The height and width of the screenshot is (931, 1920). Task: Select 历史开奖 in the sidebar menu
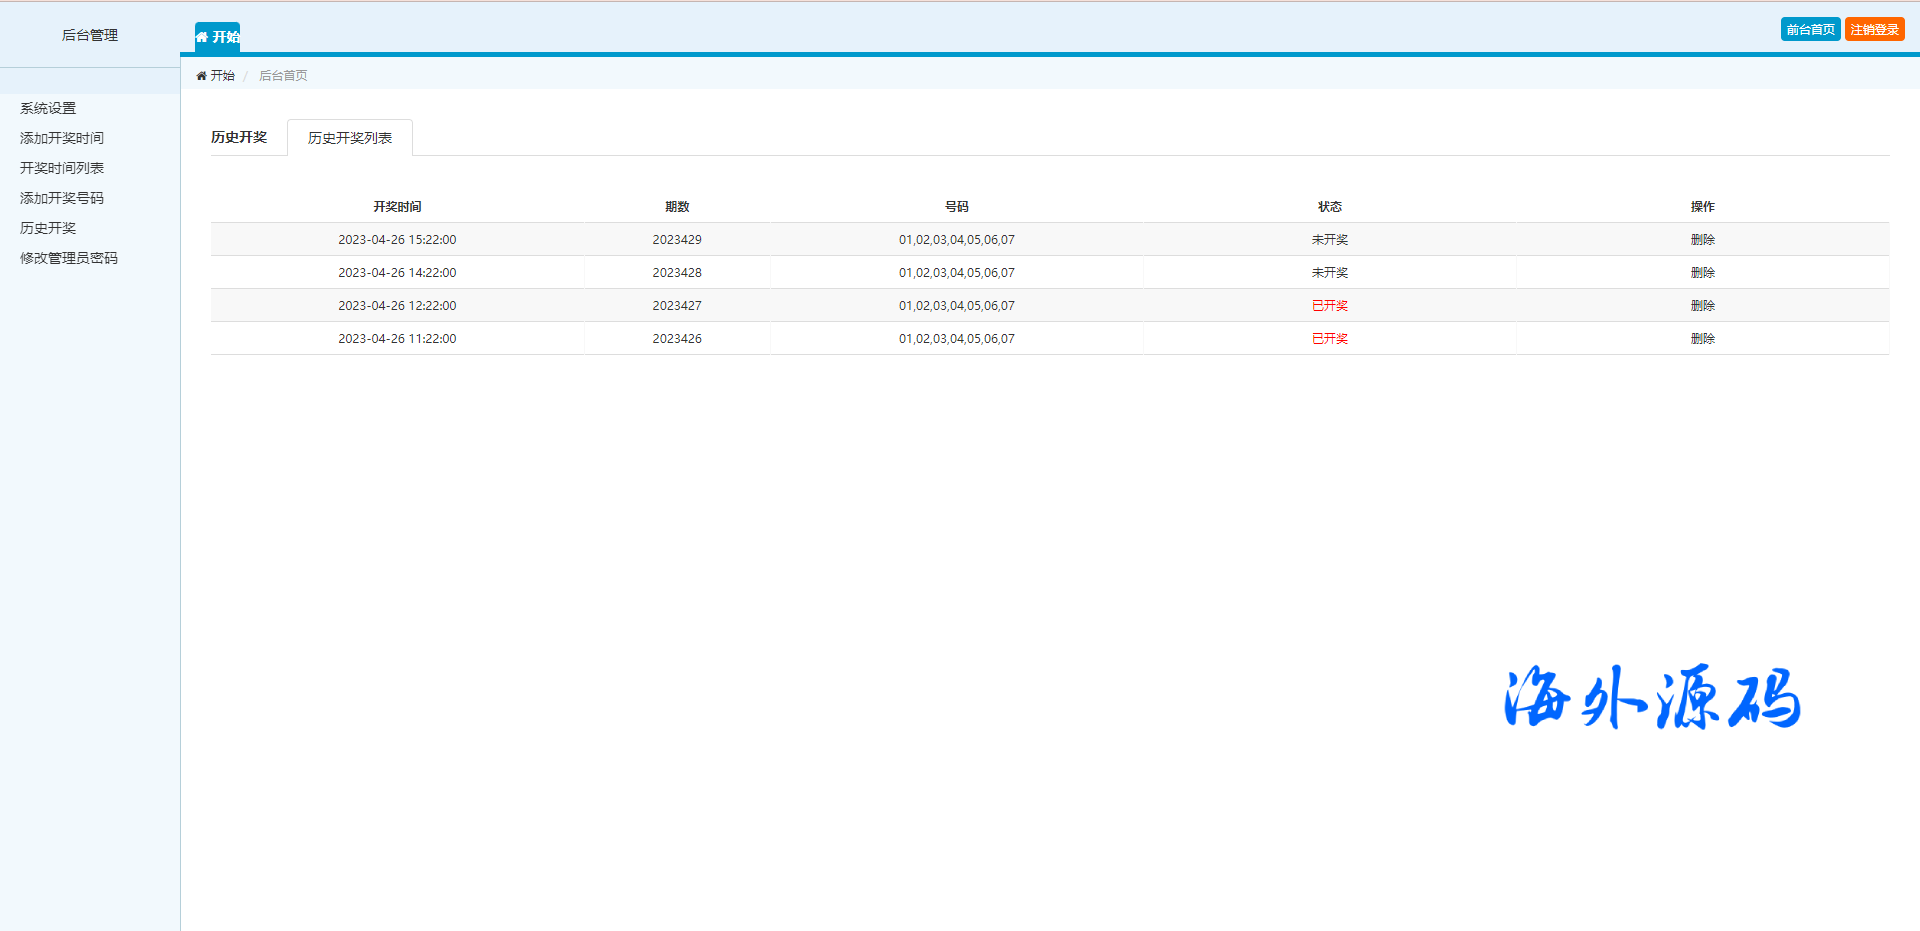pos(48,228)
